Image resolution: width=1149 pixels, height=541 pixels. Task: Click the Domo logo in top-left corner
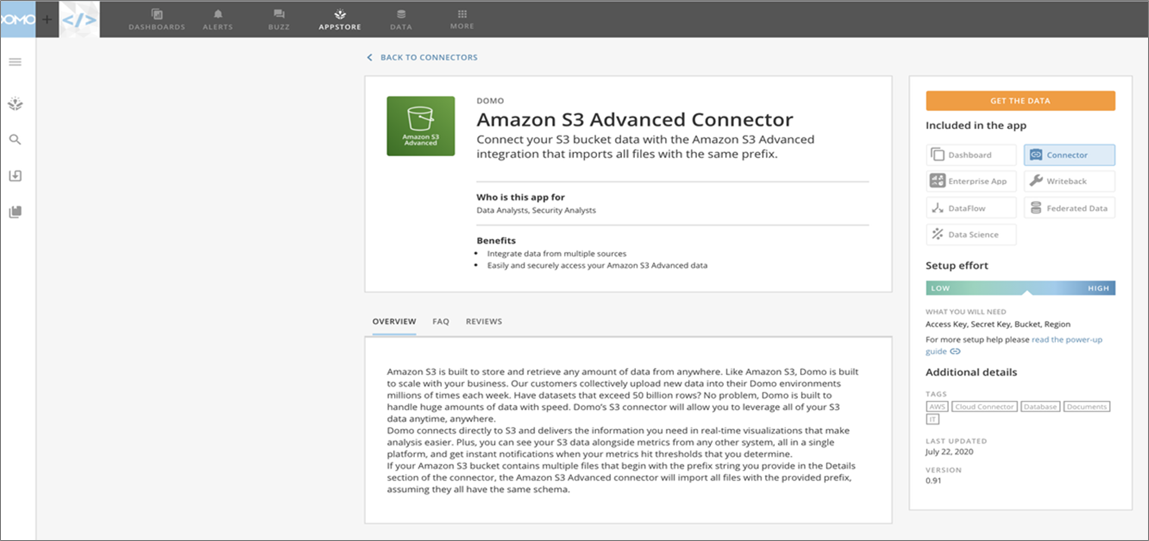pos(18,20)
